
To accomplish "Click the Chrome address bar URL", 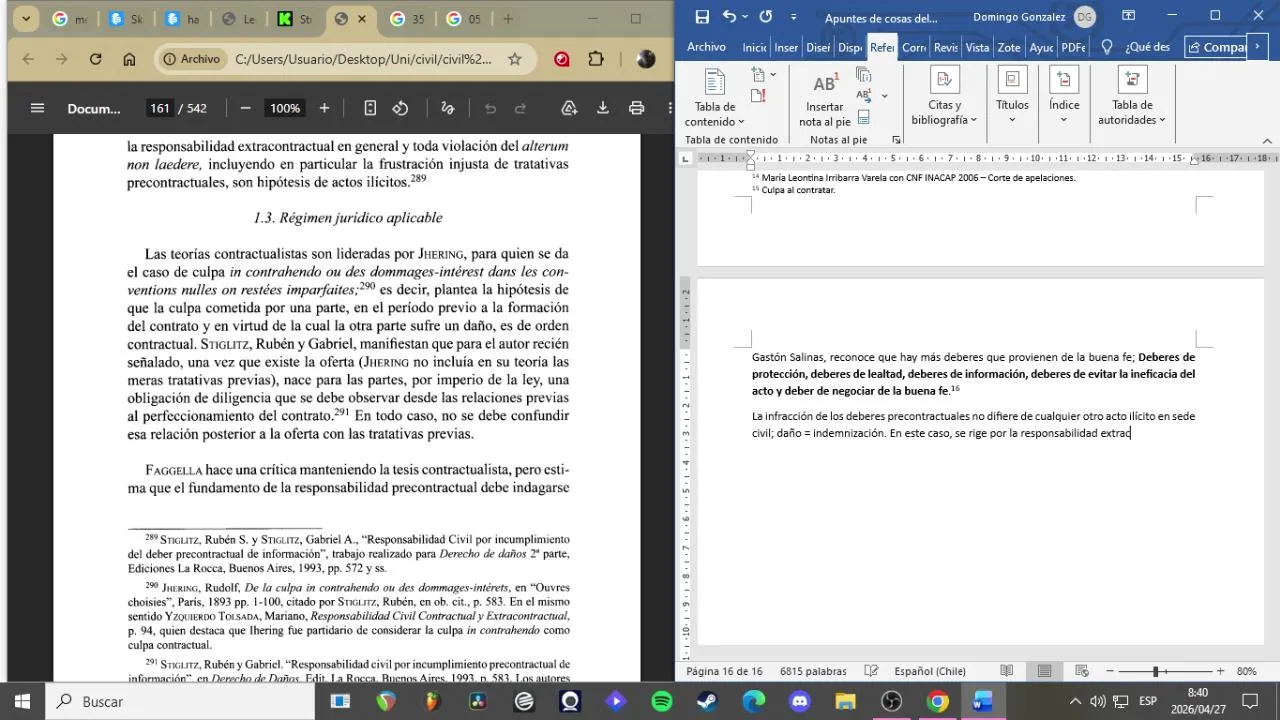I will tap(363, 59).
